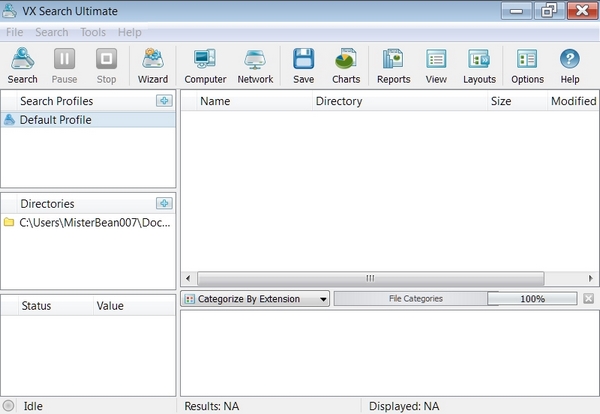Close the VX Search Ultimate window
Screen dimensions: 600x414
582,11
